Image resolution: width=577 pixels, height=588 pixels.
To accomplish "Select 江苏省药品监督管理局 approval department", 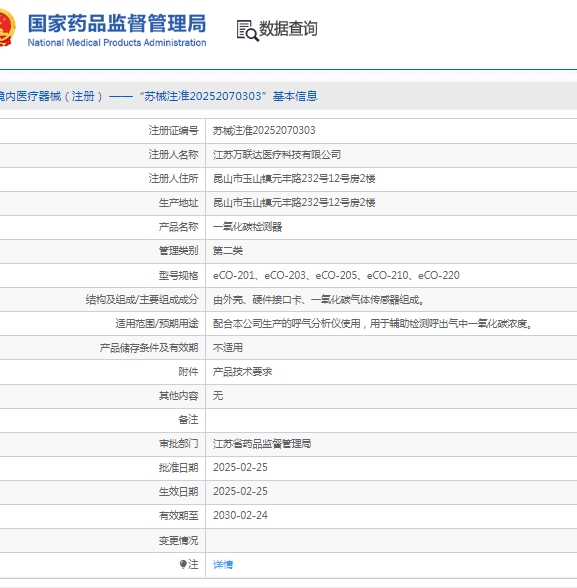I will click(262, 444).
